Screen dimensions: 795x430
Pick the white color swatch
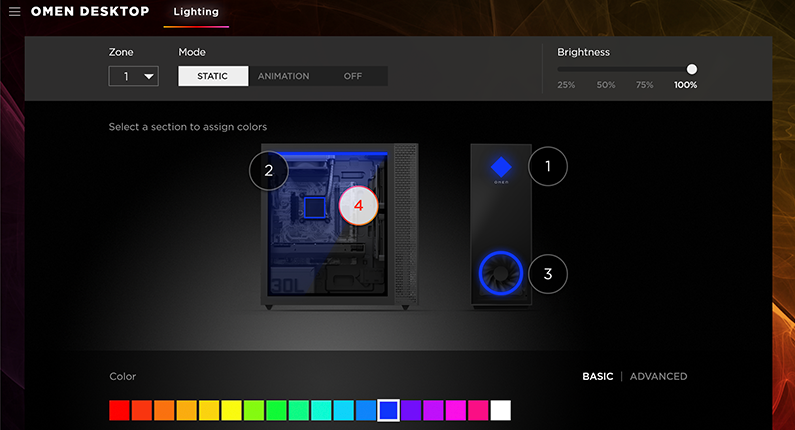tap(500, 410)
